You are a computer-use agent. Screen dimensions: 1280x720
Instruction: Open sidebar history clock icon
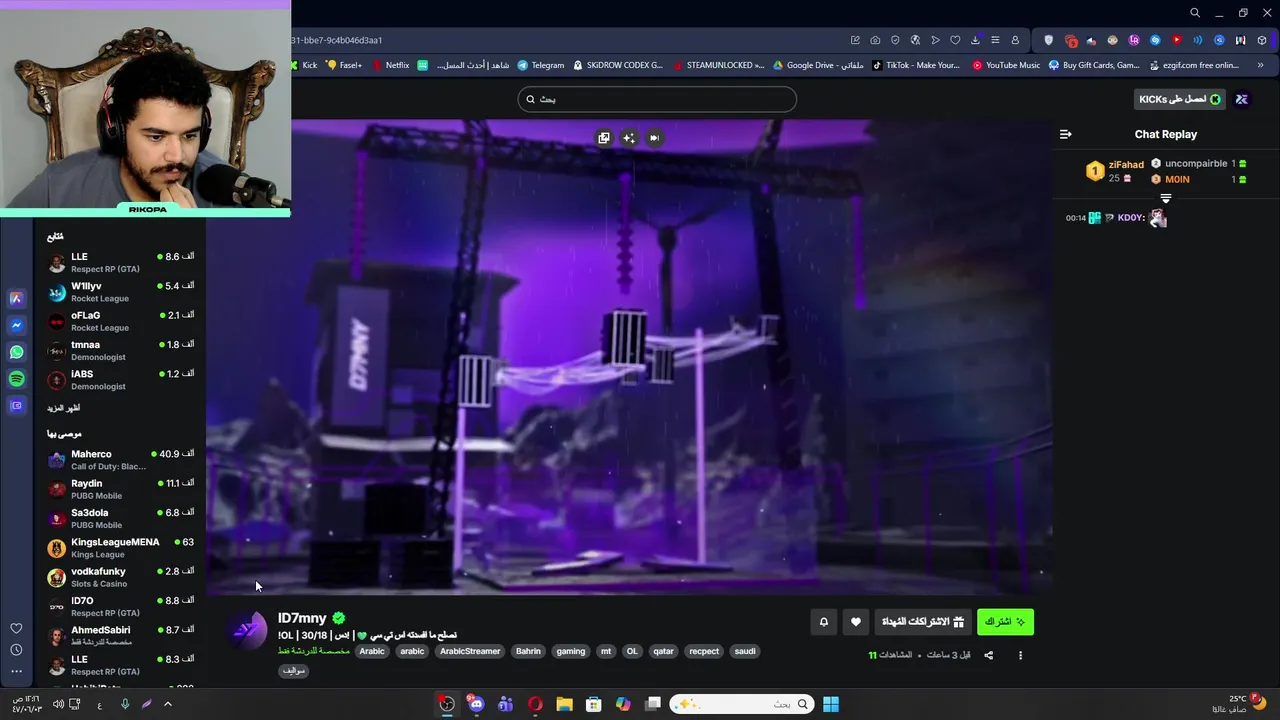[16, 650]
